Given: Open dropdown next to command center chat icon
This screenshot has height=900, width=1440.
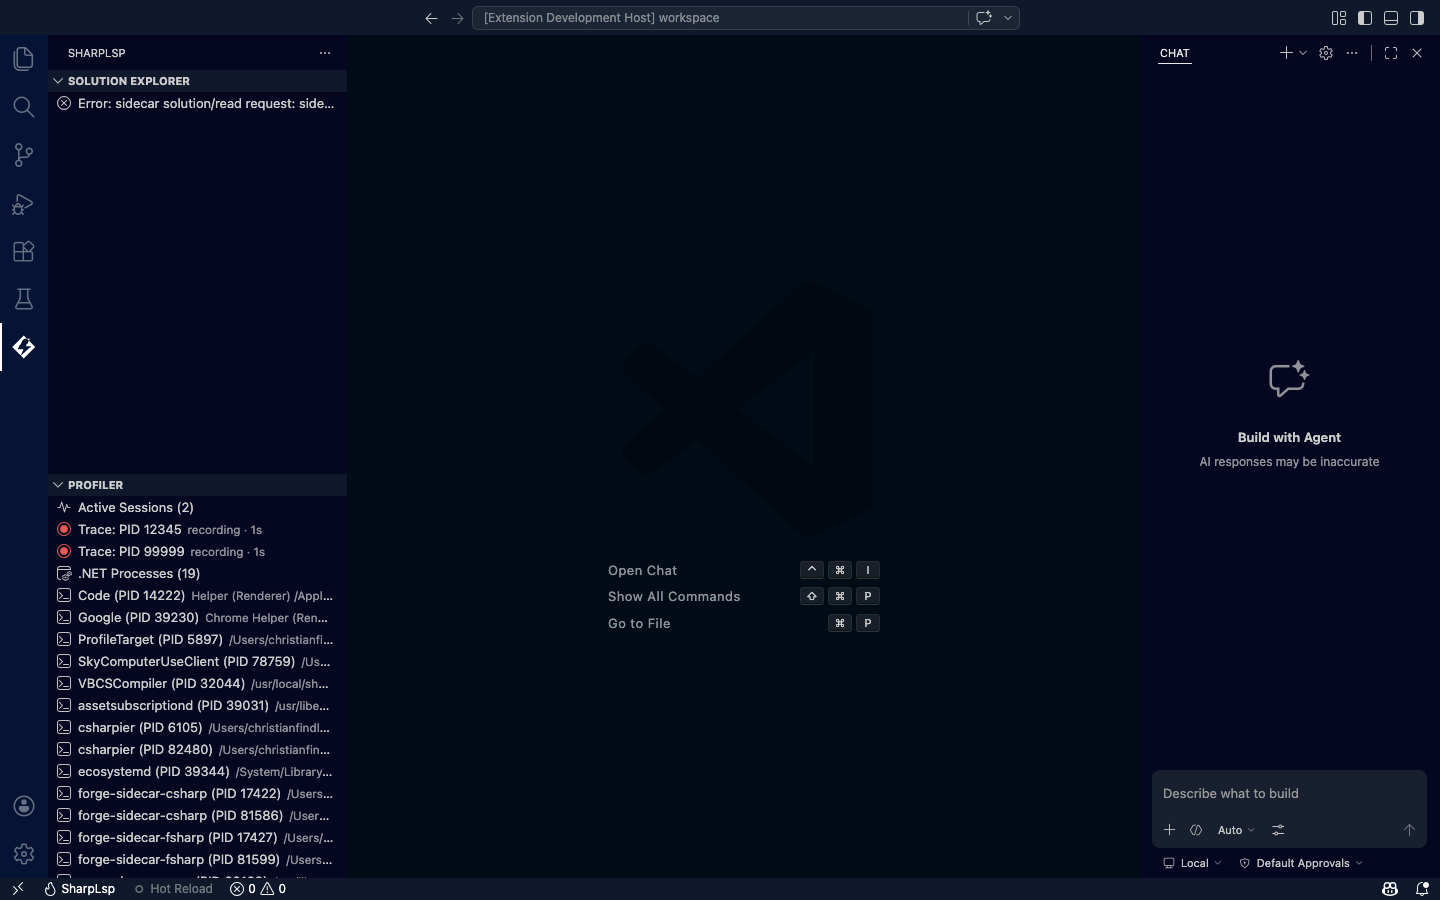Looking at the screenshot, I should click(1008, 18).
